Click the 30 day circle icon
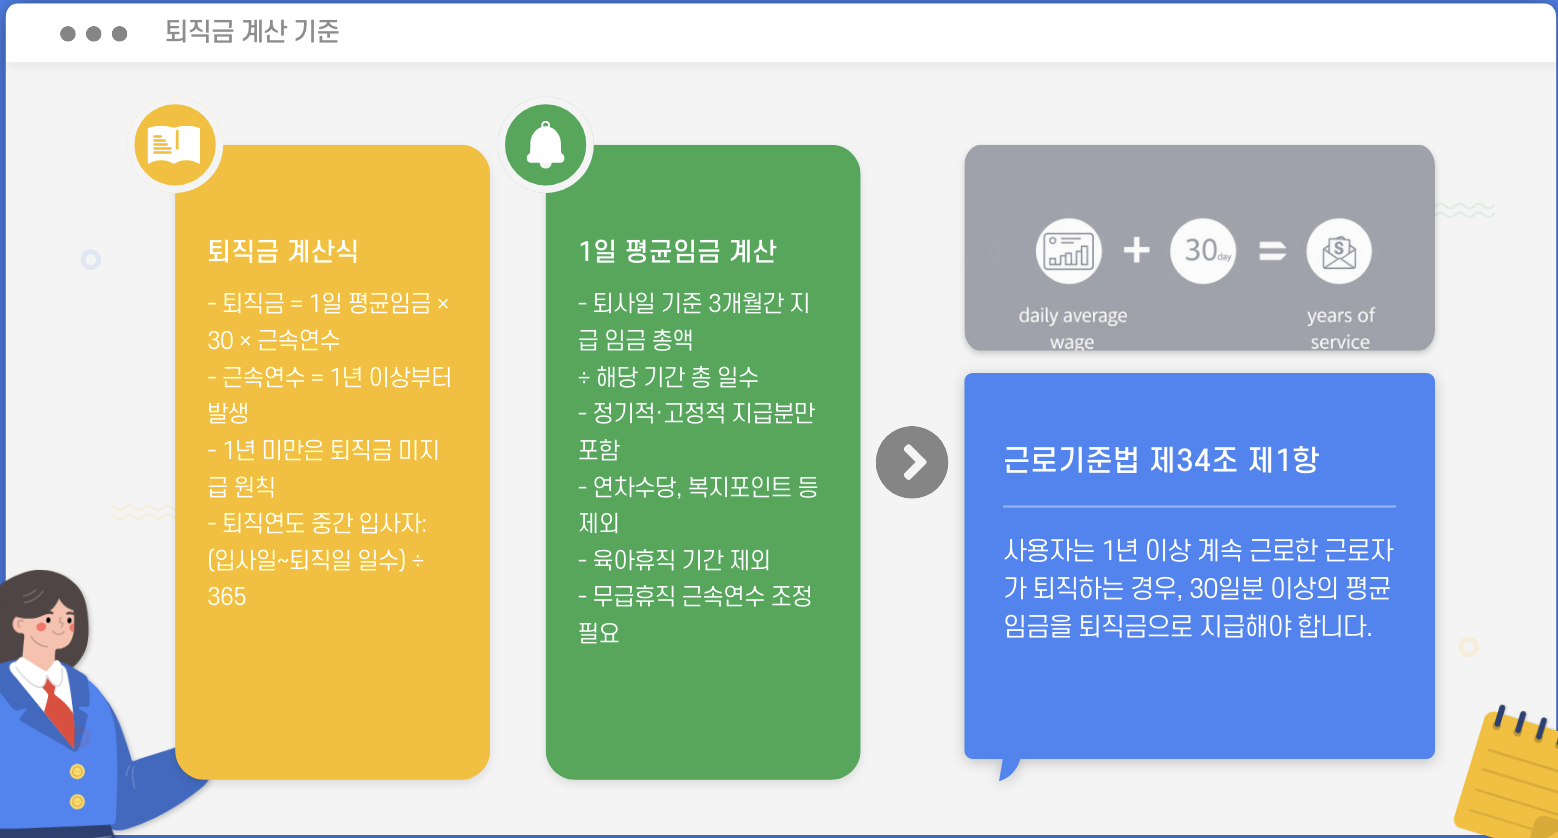Image resolution: width=1558 pixels, height=838 pixels. pos(1203,251)
